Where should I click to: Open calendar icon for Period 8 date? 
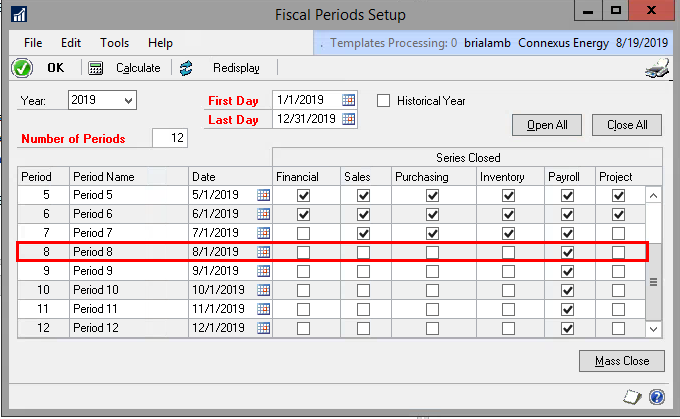click(x=264, y=252)
